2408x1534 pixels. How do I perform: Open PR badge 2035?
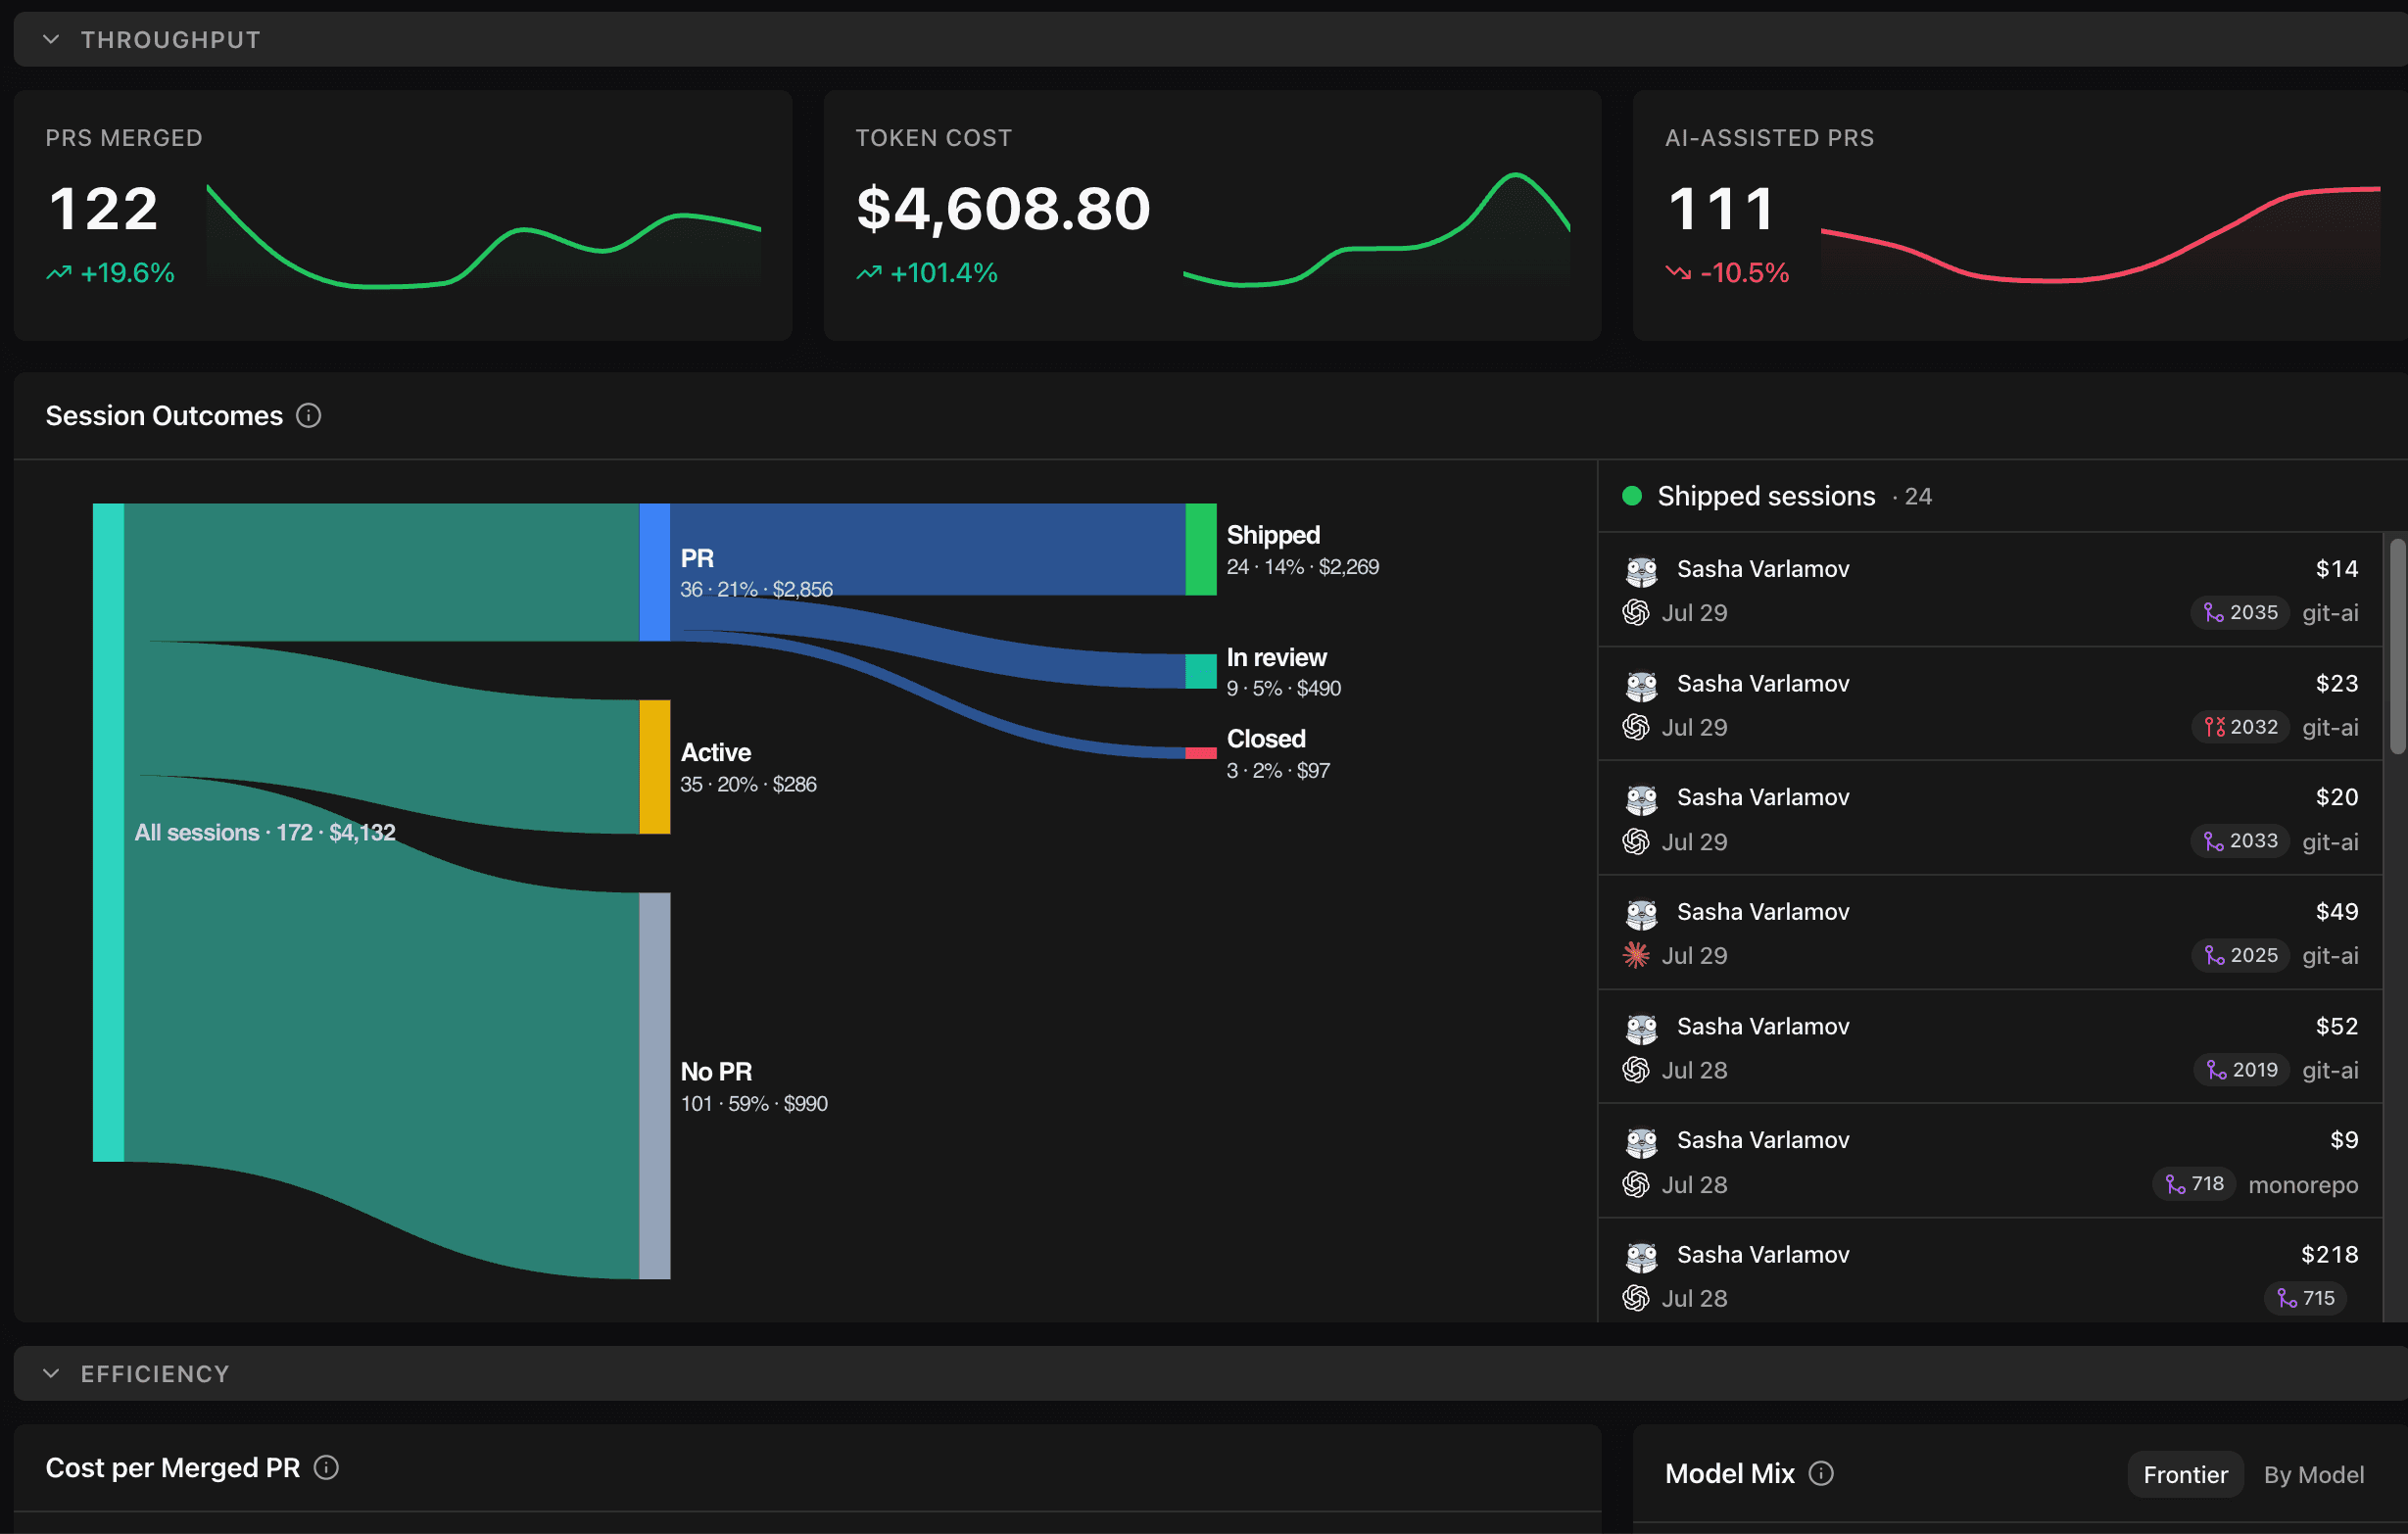coord(2240,613)
